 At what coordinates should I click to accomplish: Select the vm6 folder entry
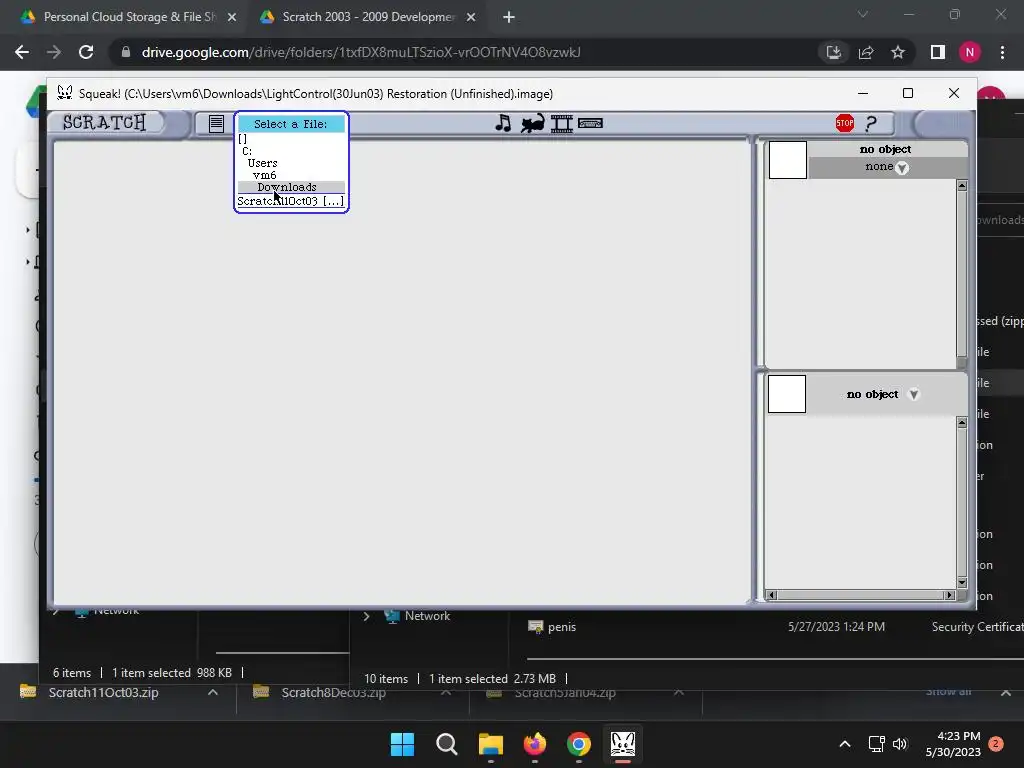click(x=264, y=175)
